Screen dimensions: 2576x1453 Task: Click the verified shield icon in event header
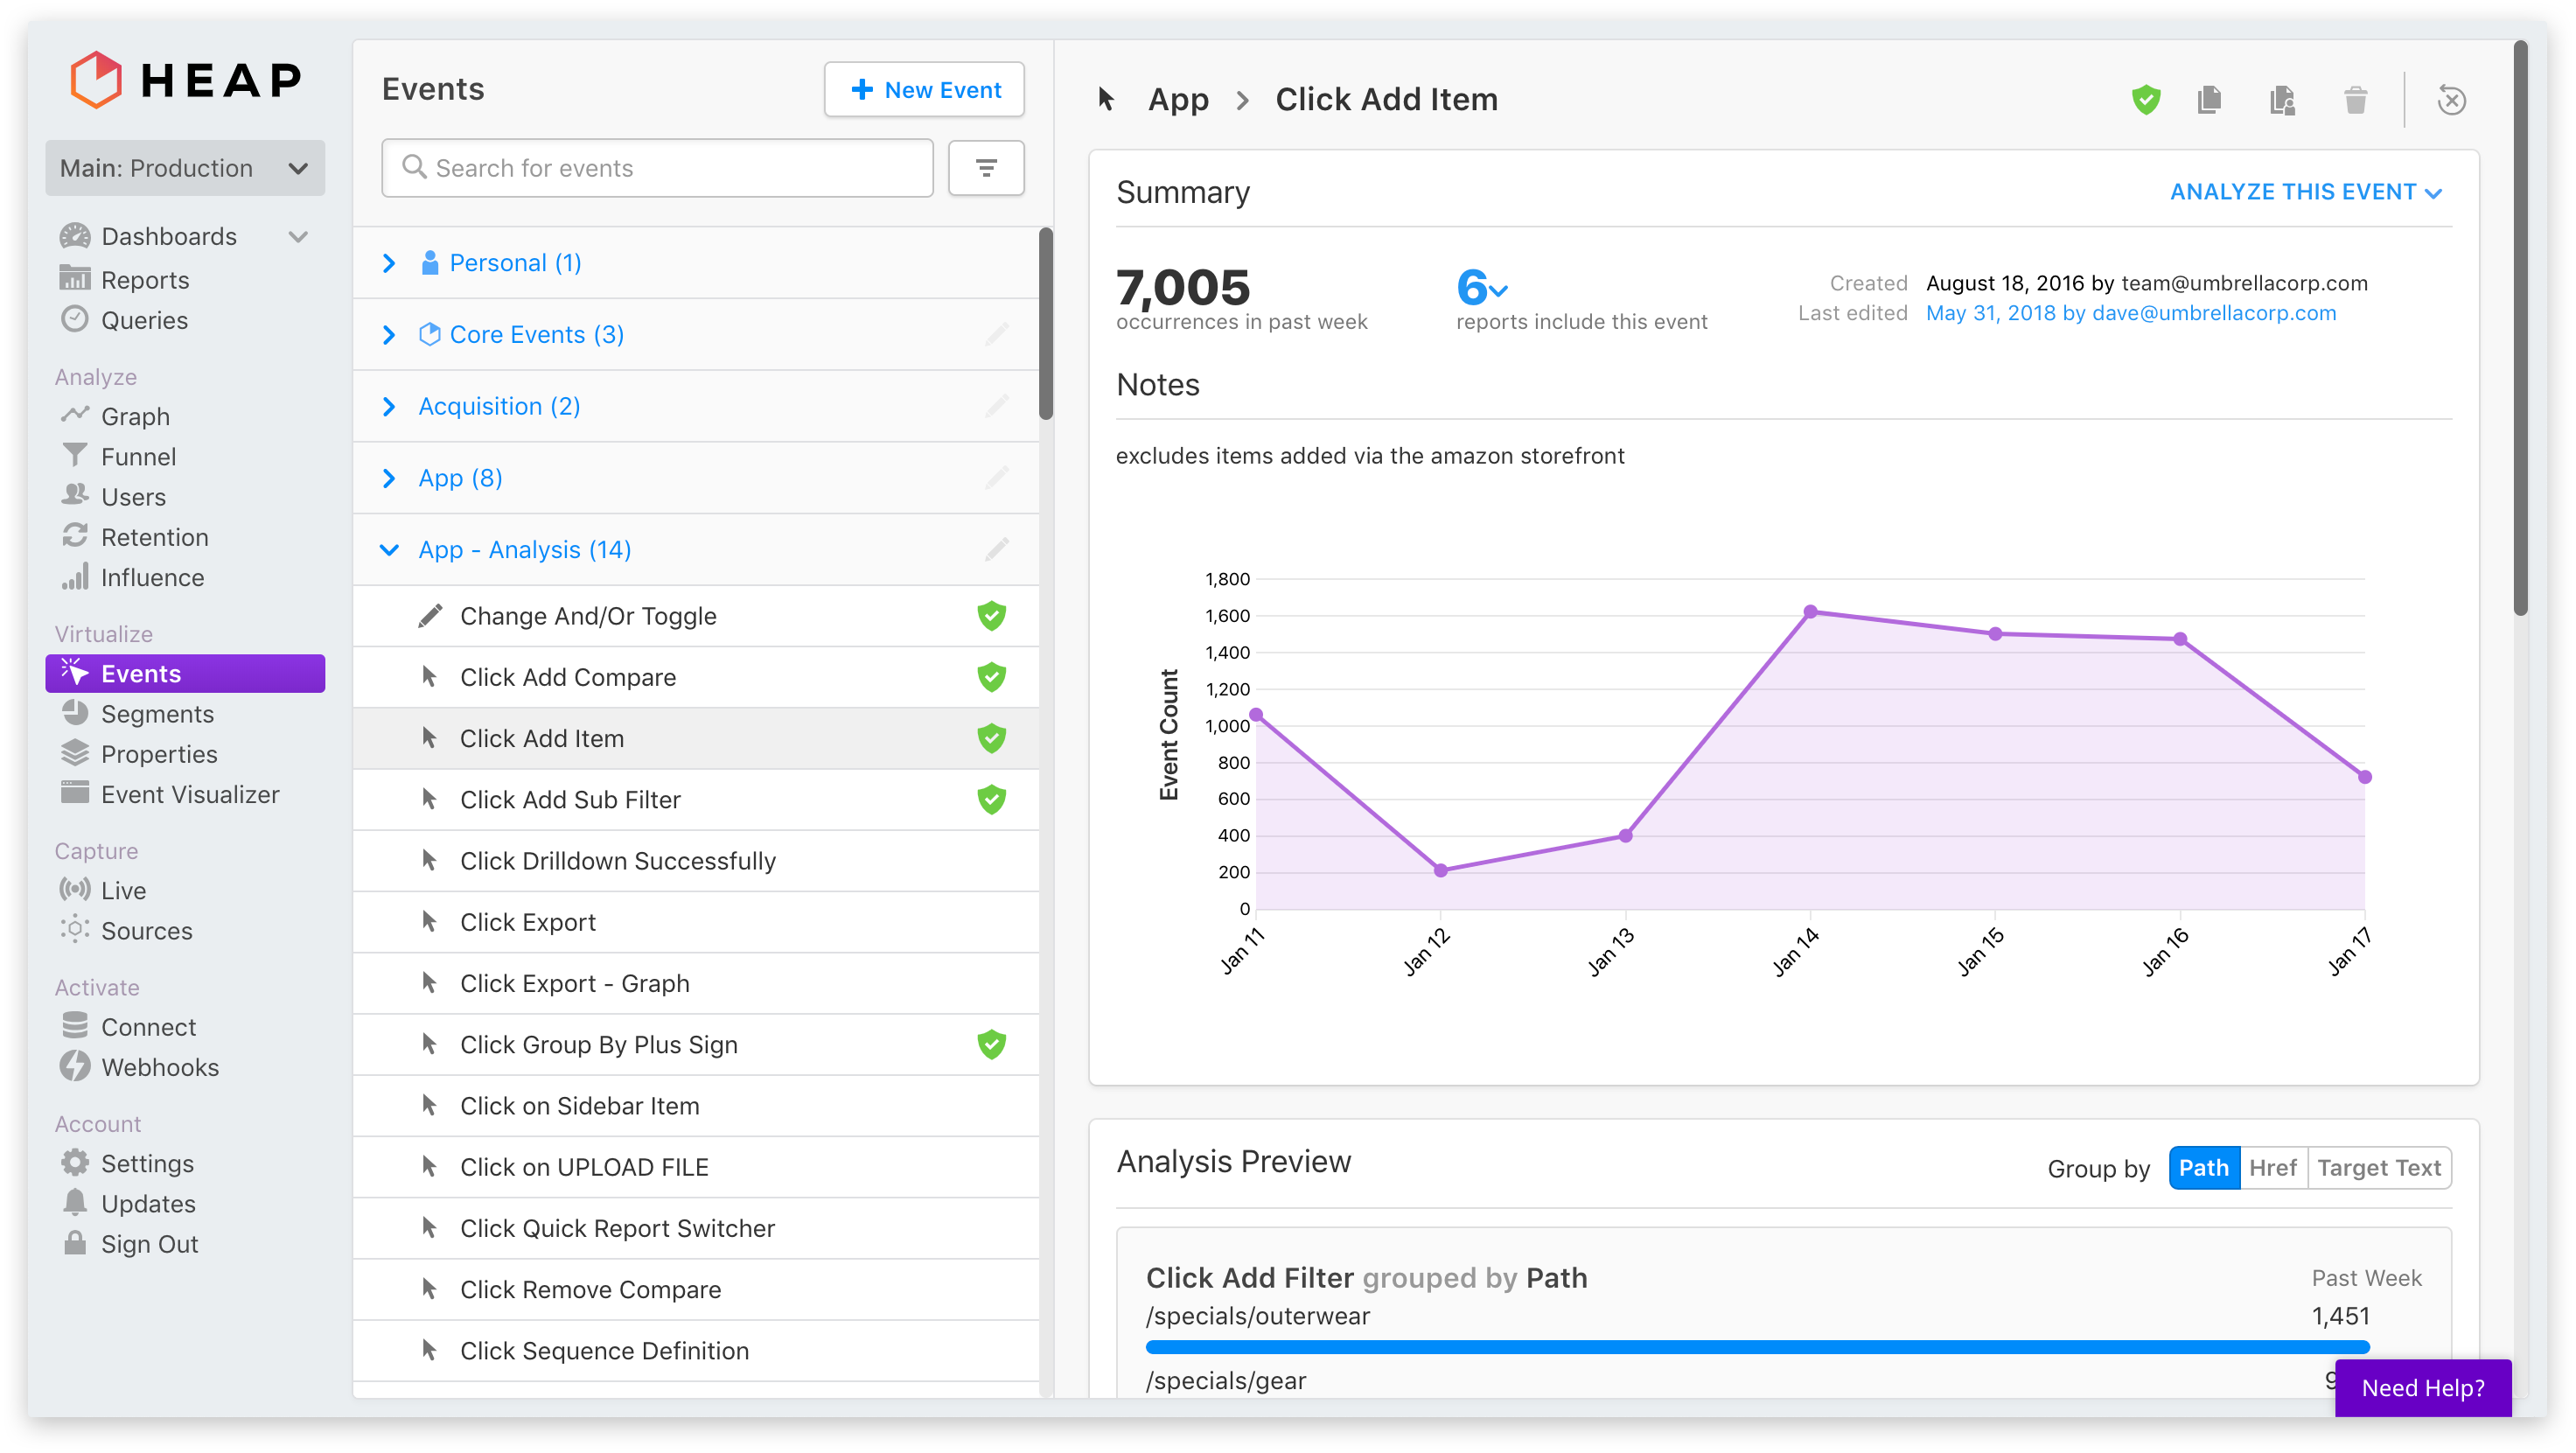(2145, 100)
